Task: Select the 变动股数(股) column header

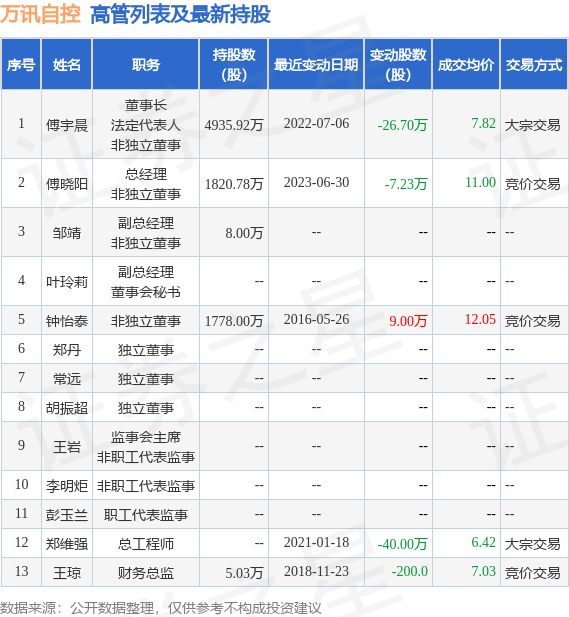Action: 398,65
